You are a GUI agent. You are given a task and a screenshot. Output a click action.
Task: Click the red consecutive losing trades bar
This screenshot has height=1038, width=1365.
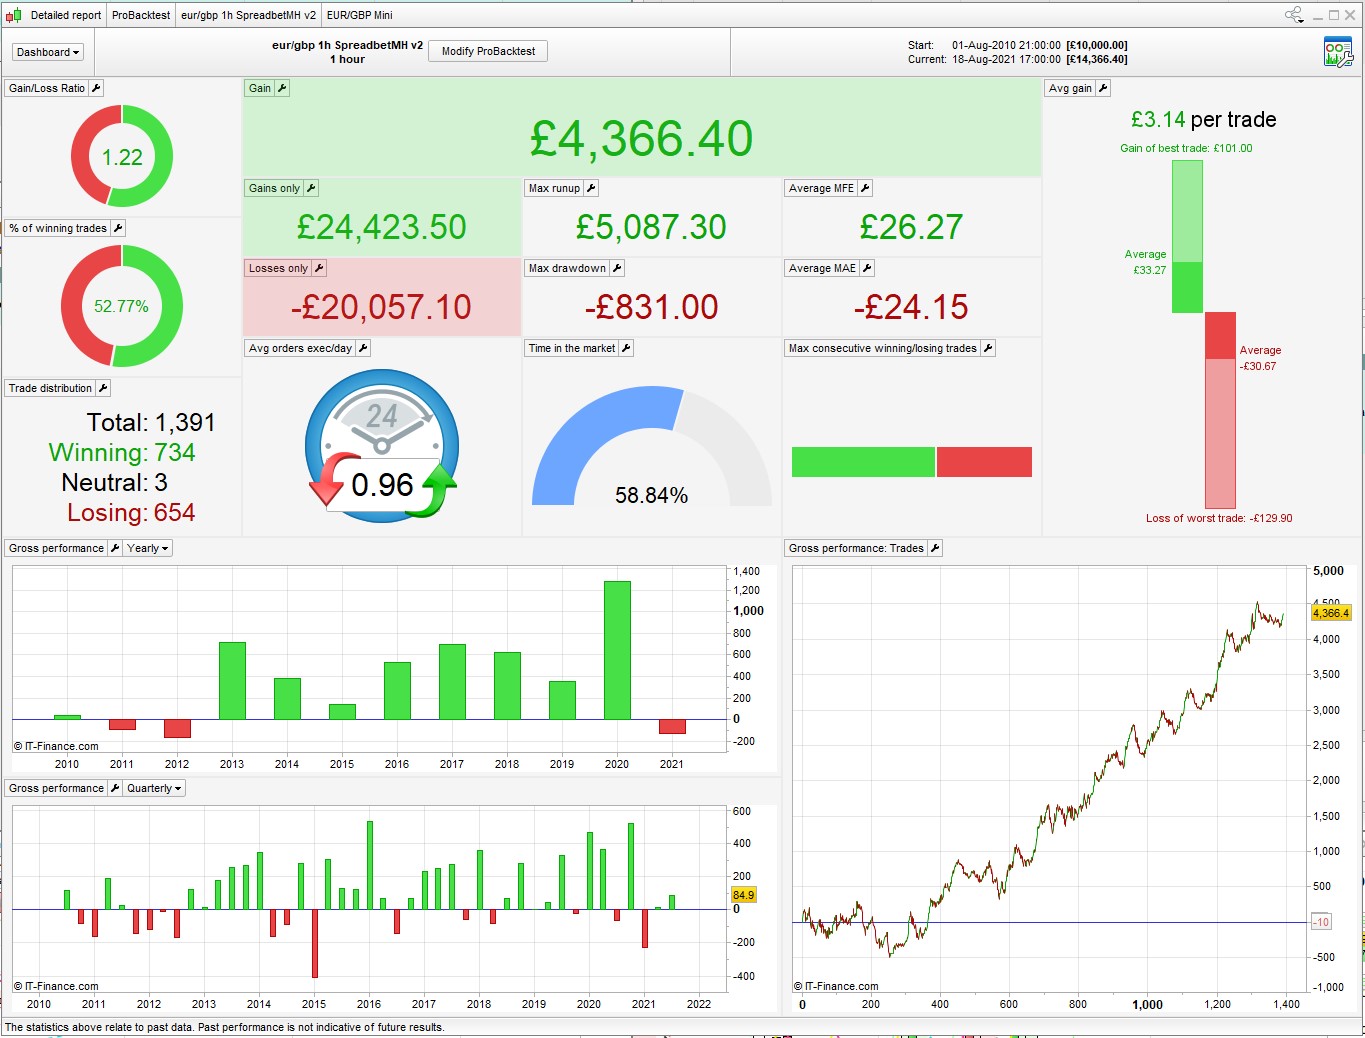[x=984, y=462]
